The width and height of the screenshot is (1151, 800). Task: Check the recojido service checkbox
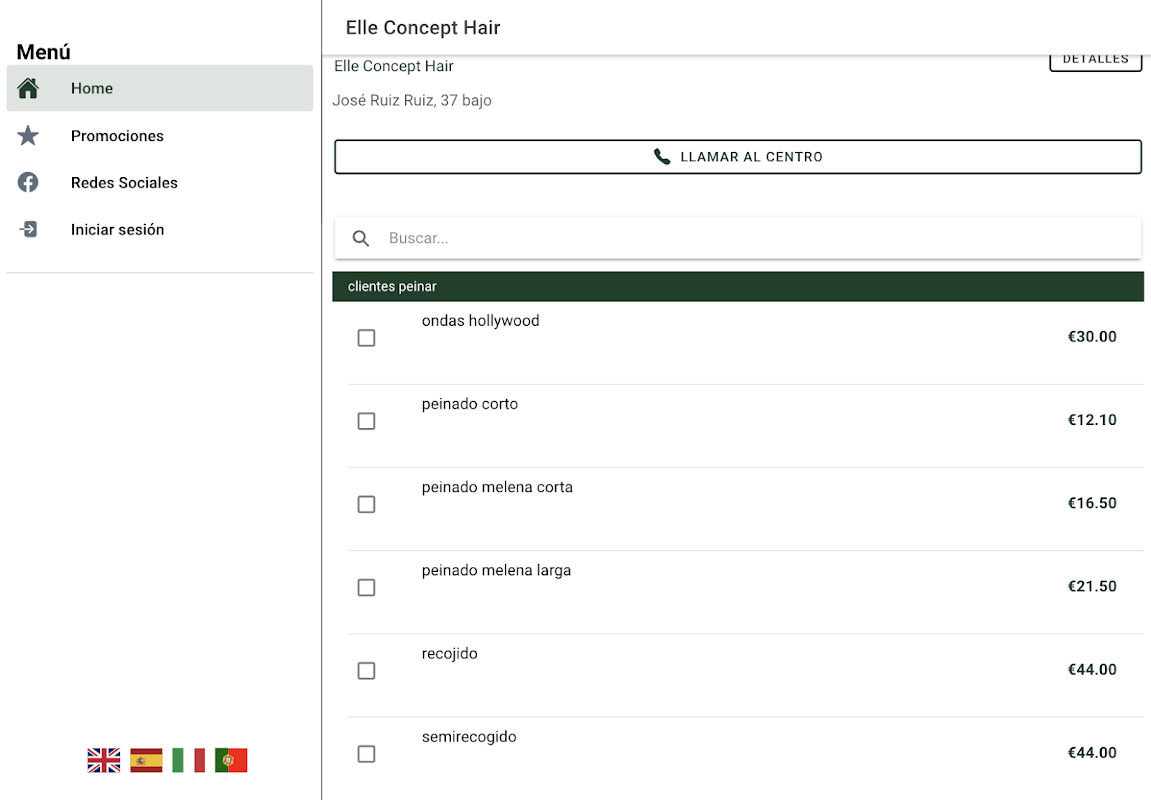click(x=366, y=670)
